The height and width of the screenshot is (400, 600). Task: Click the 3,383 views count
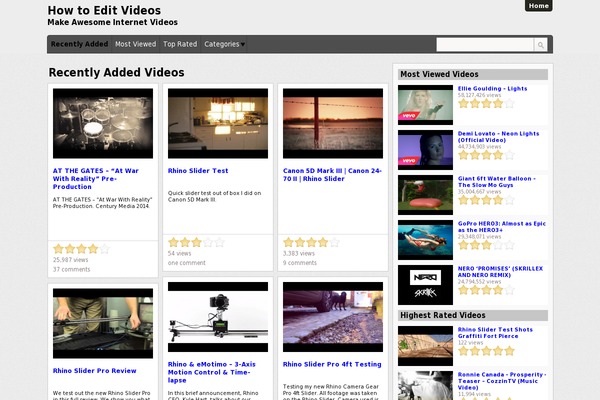pos(298,253)
